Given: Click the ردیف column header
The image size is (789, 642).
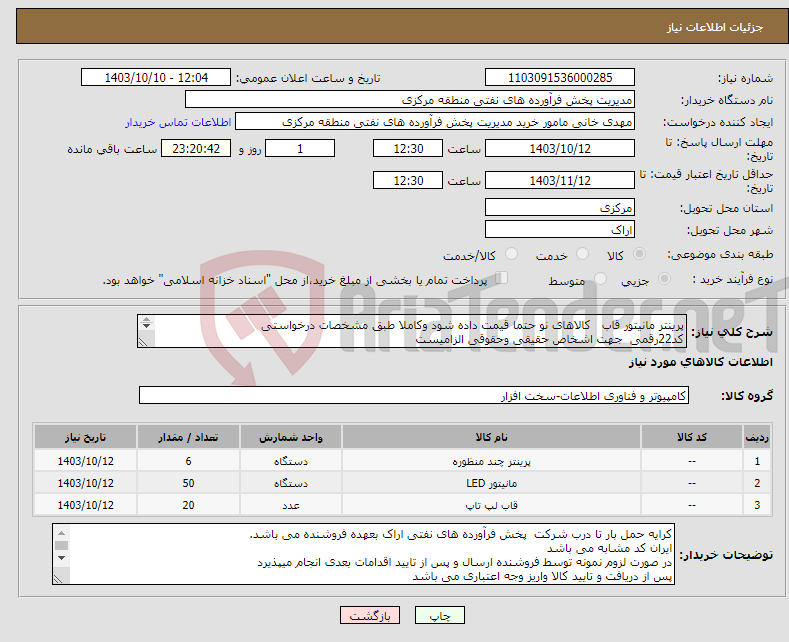Looking at the screenshot, I should click(757, 437).
